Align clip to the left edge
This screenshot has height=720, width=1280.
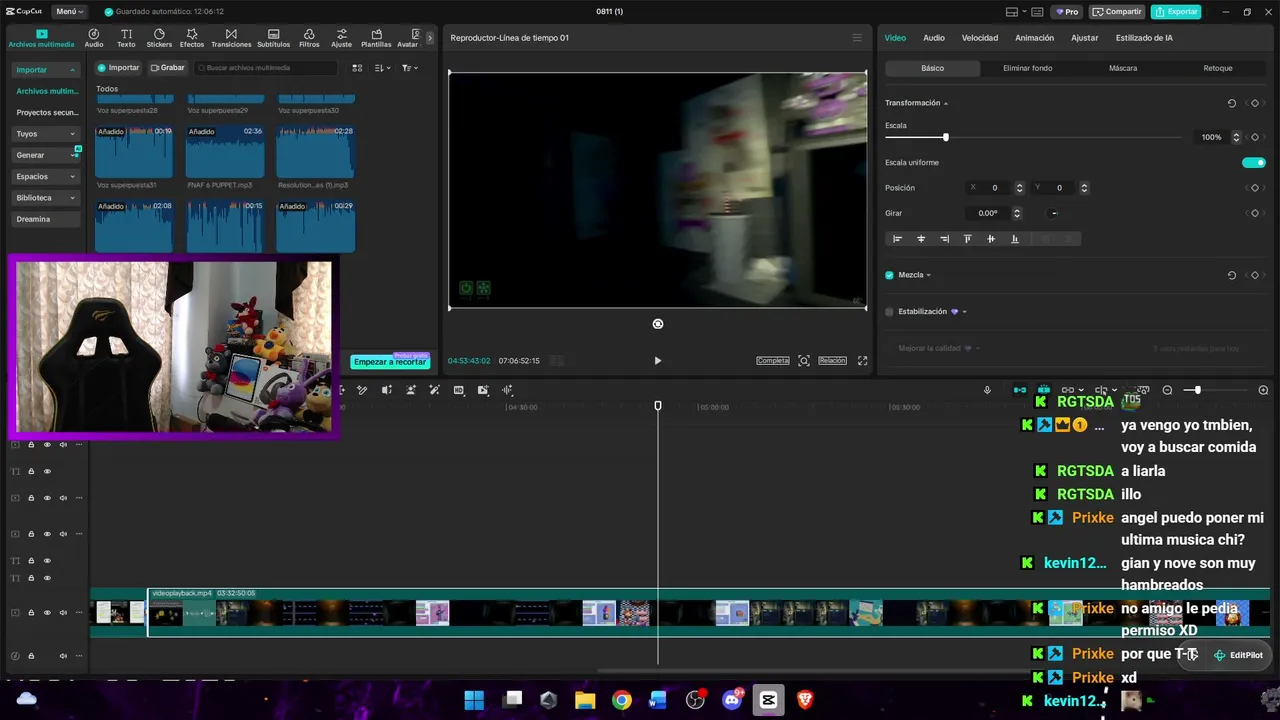897,239
